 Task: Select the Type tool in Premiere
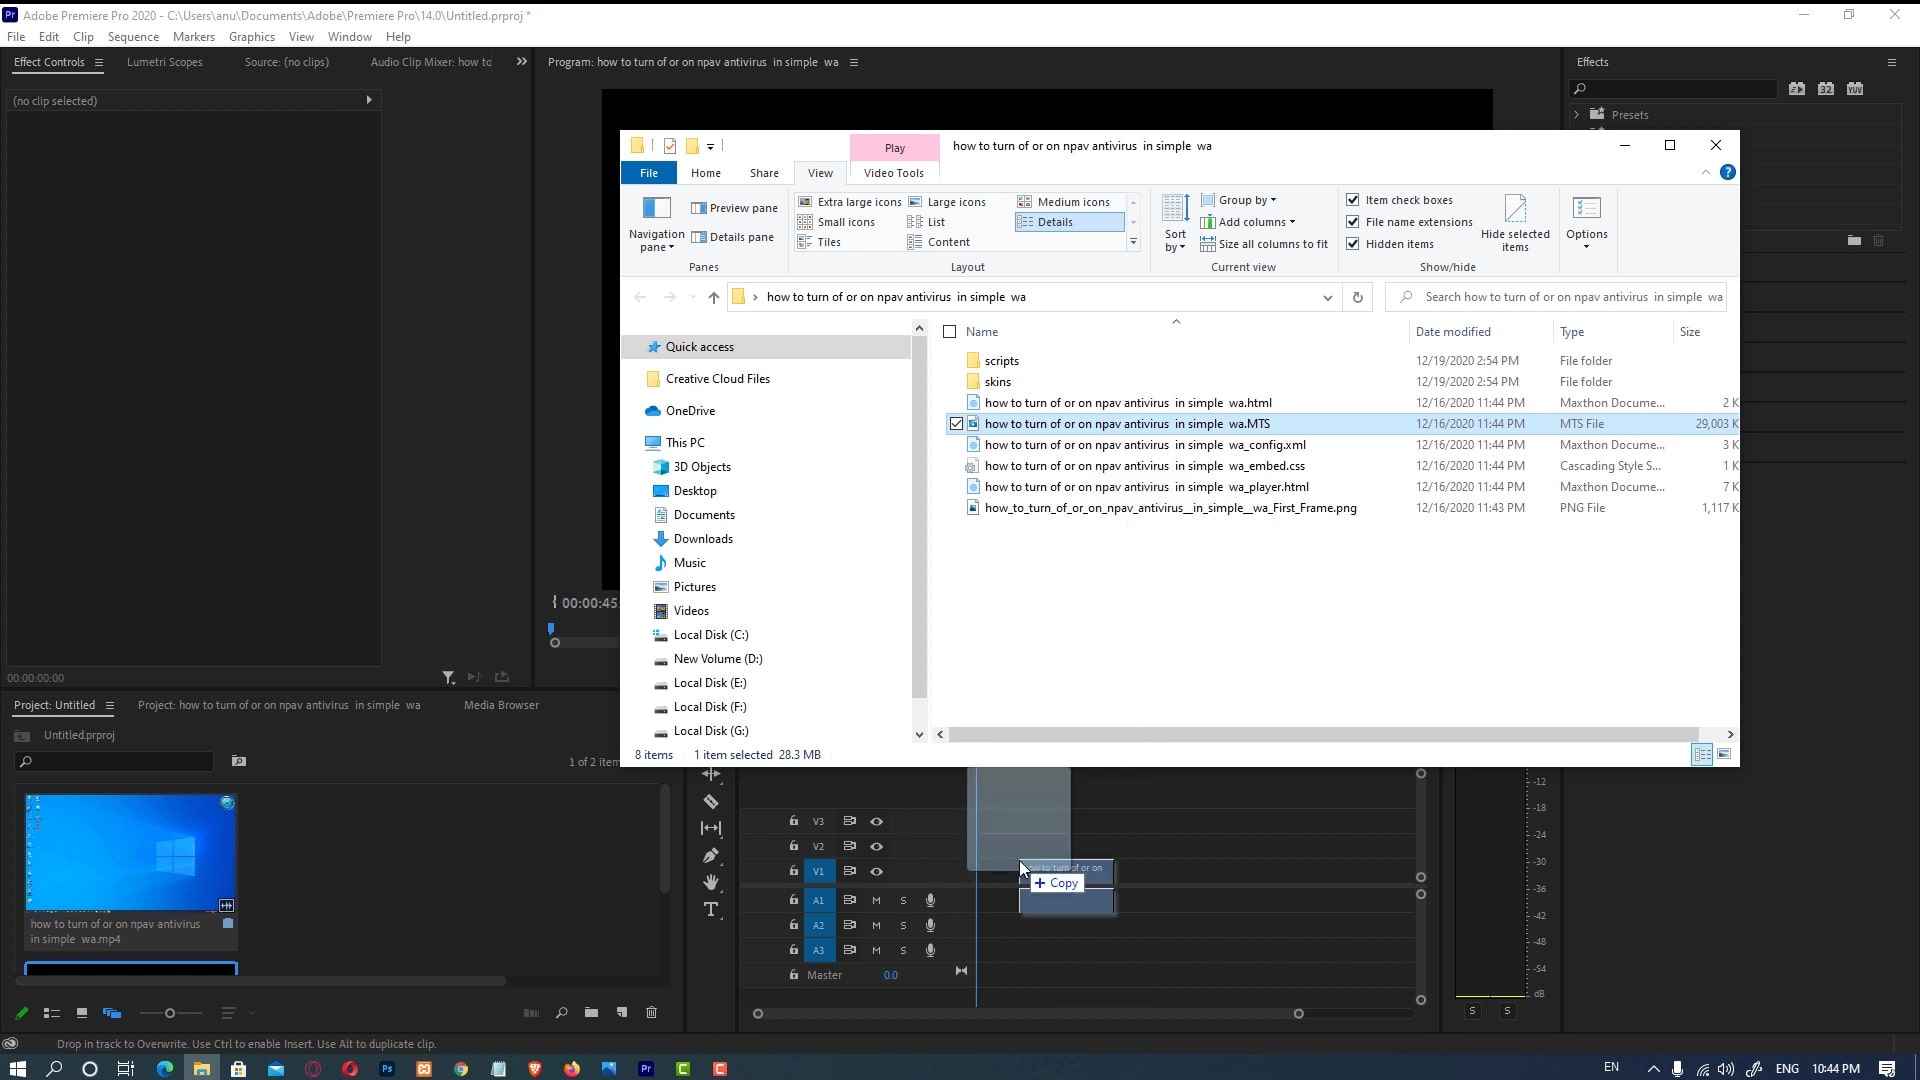[x=711, y=909]
